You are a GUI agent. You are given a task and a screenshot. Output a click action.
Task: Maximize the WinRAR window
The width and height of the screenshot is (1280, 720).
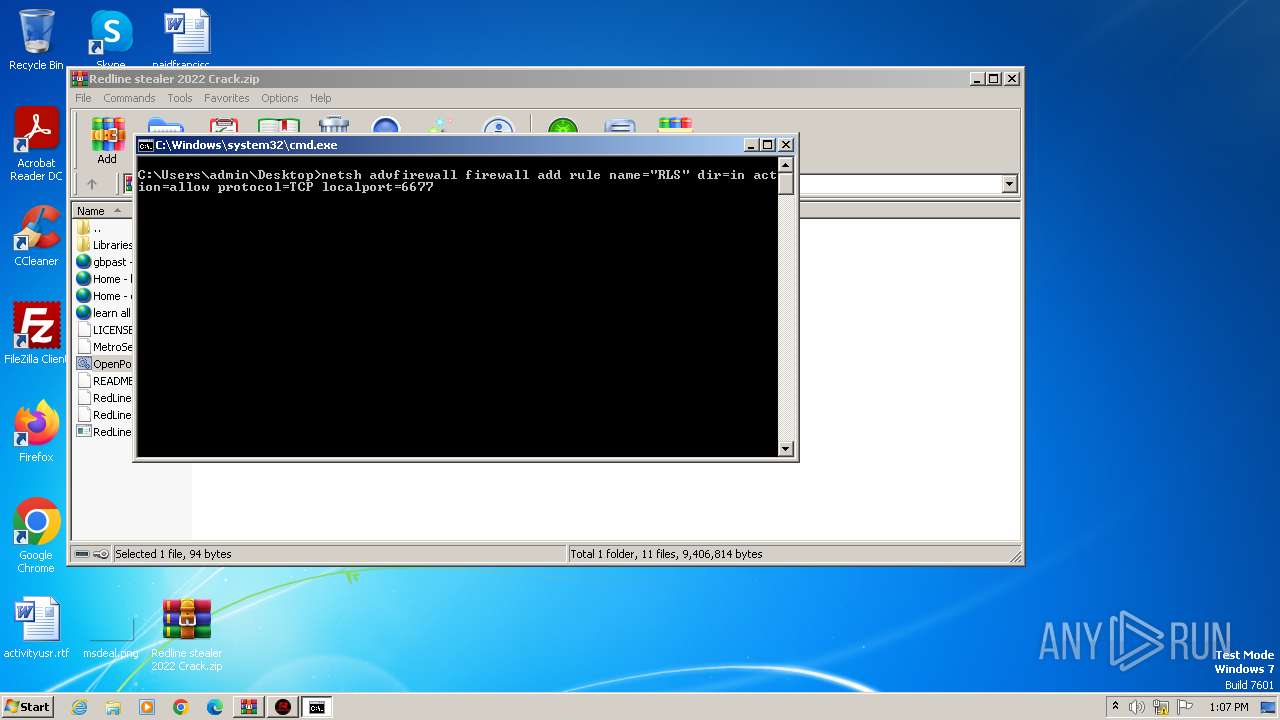pyautogui.click(x=994, y=79)
